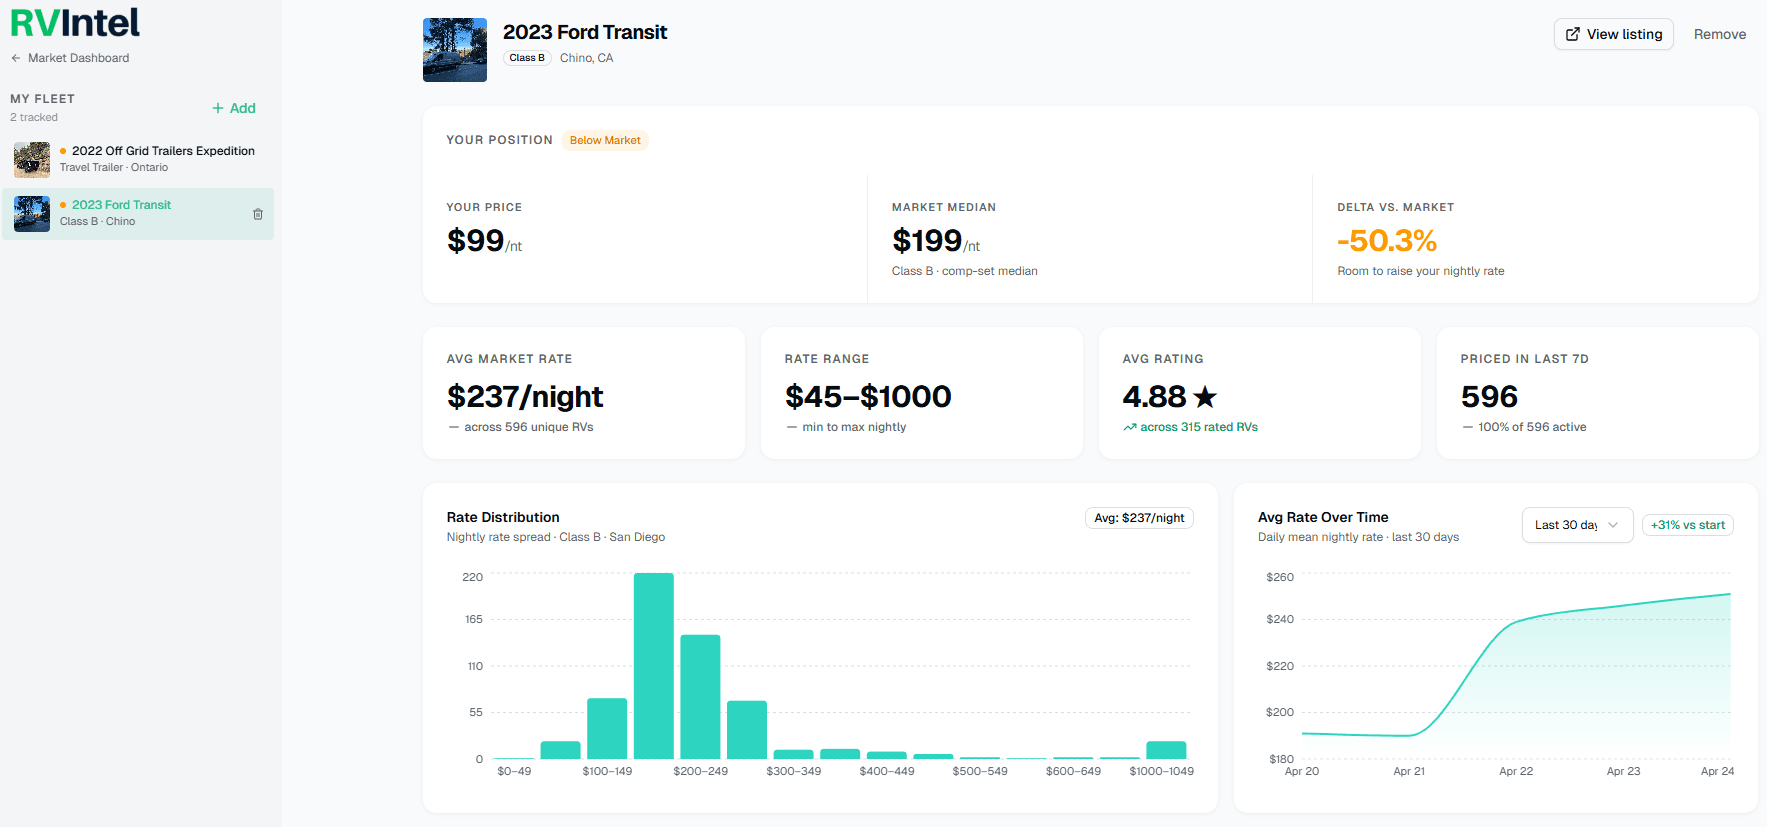Click the $200–249 histogram bar
The height and width of the screenshot is (827, 1767).
pyautogui.click(x=700, y=697)
